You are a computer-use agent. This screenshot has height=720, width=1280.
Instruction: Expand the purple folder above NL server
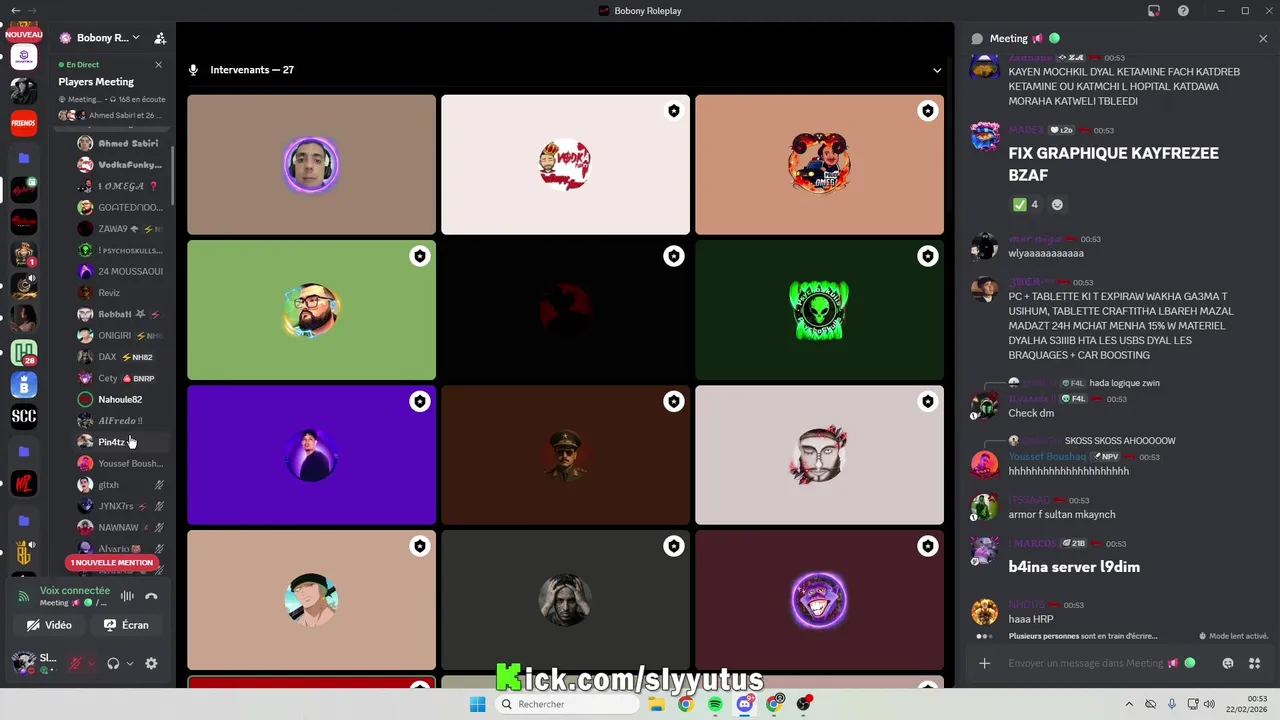coord(24,451)
